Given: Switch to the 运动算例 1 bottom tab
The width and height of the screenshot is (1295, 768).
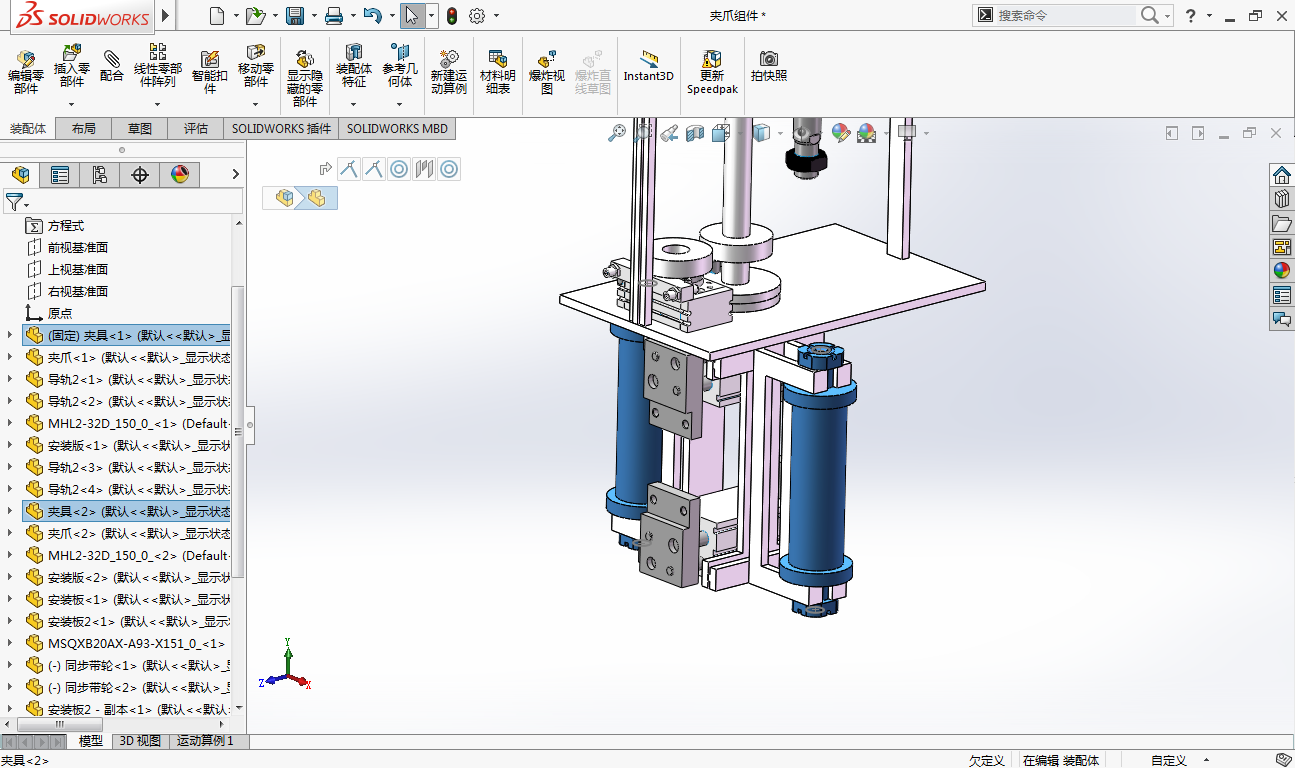Looking at the screenshot, I should pyautogui.click(x=205, y=741).
